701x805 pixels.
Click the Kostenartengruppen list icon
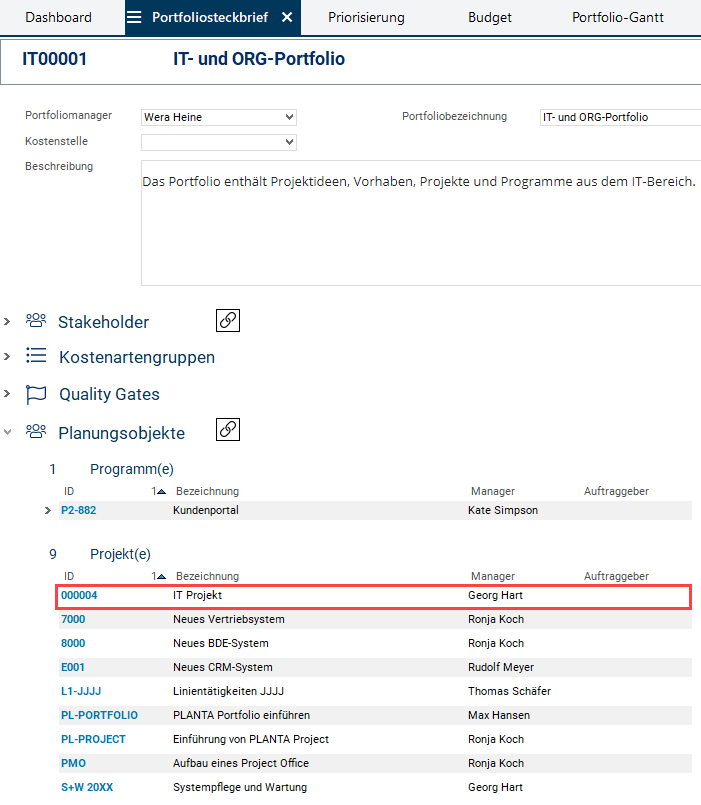click(36, 356)
